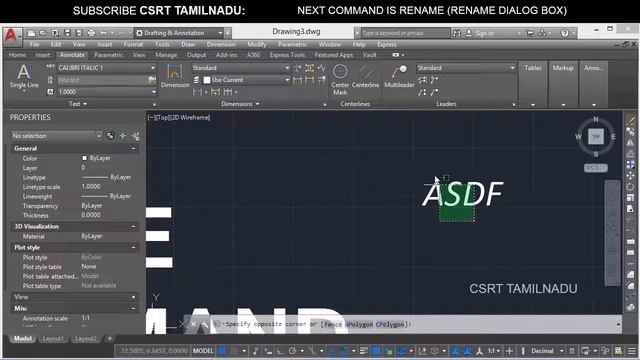Image resolution: width=640 pixels, height=360 pixels.
Task: Collapse the 3D Visualization section
Action: pyautogui.click(x=133, y=227)
